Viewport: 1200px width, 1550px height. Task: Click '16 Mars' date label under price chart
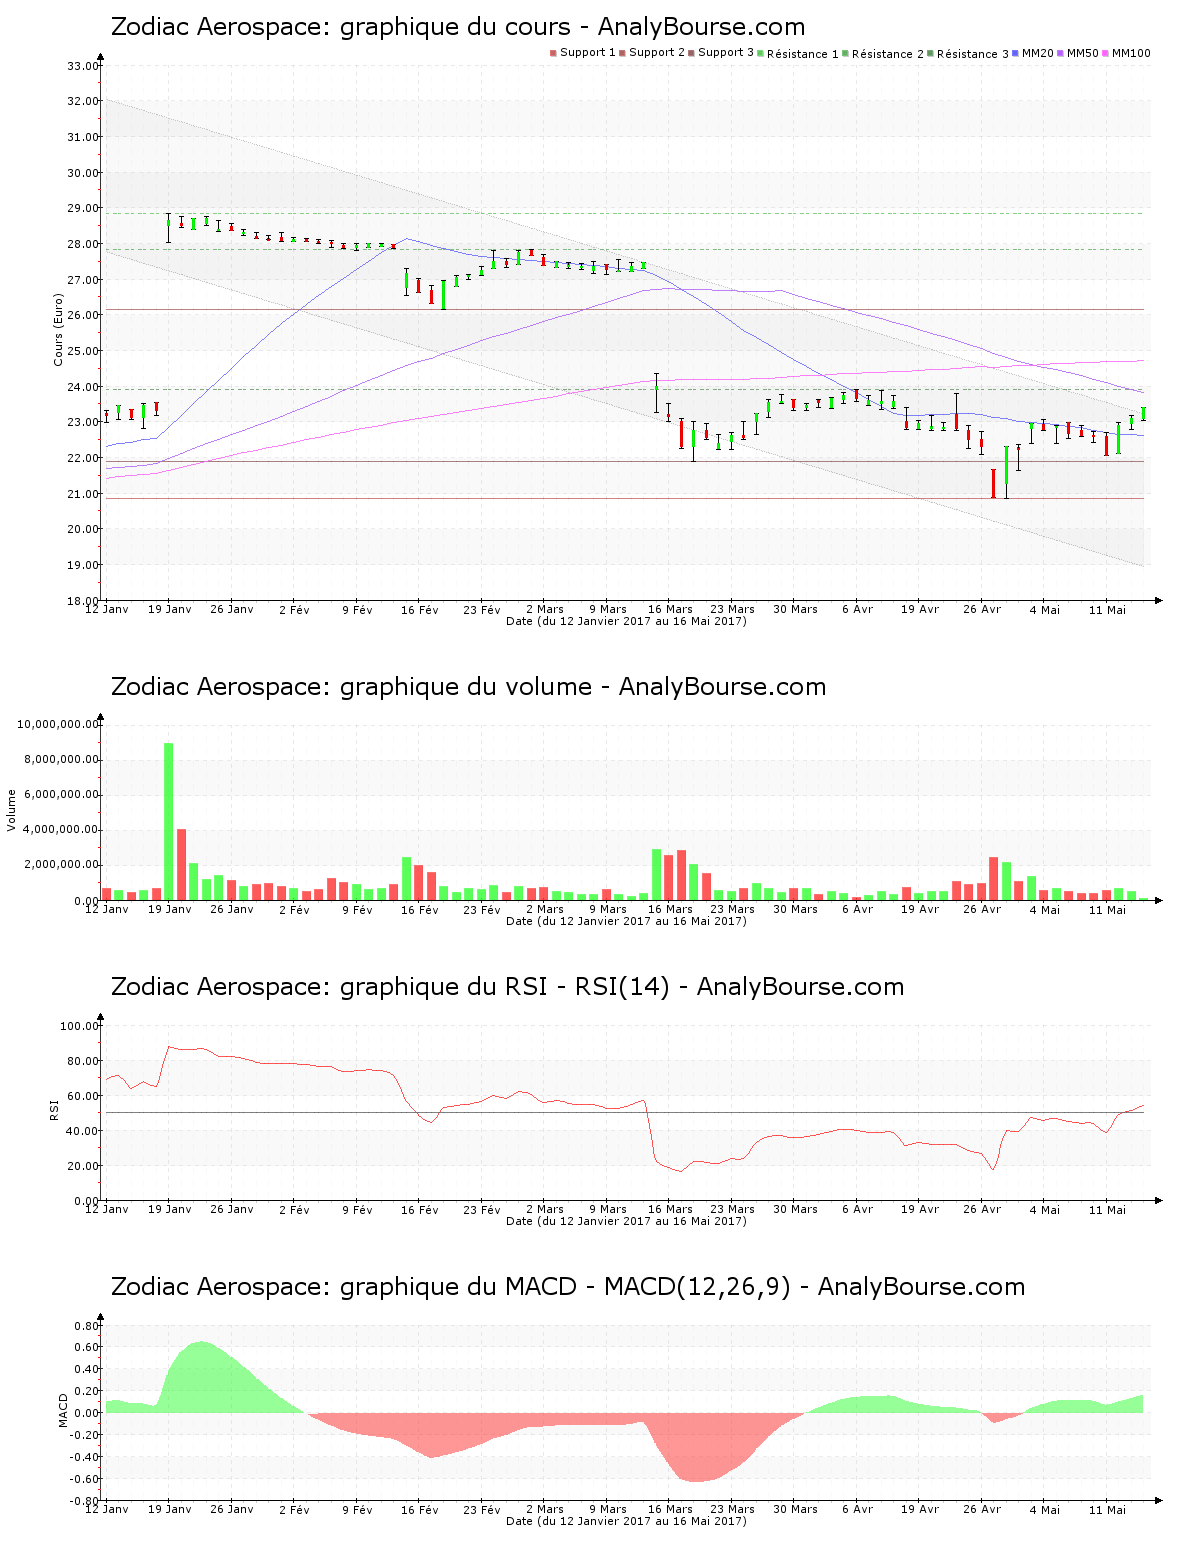tap(670, 609)
